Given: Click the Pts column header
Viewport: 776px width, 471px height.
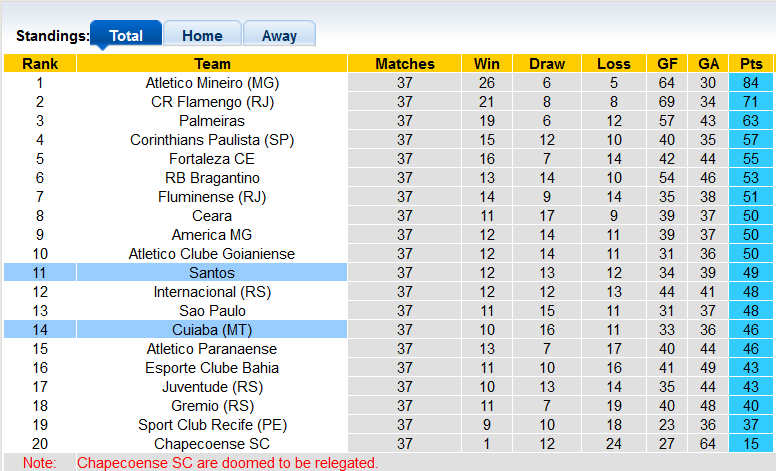Looking at the screenshot, I should pos(751,64).
